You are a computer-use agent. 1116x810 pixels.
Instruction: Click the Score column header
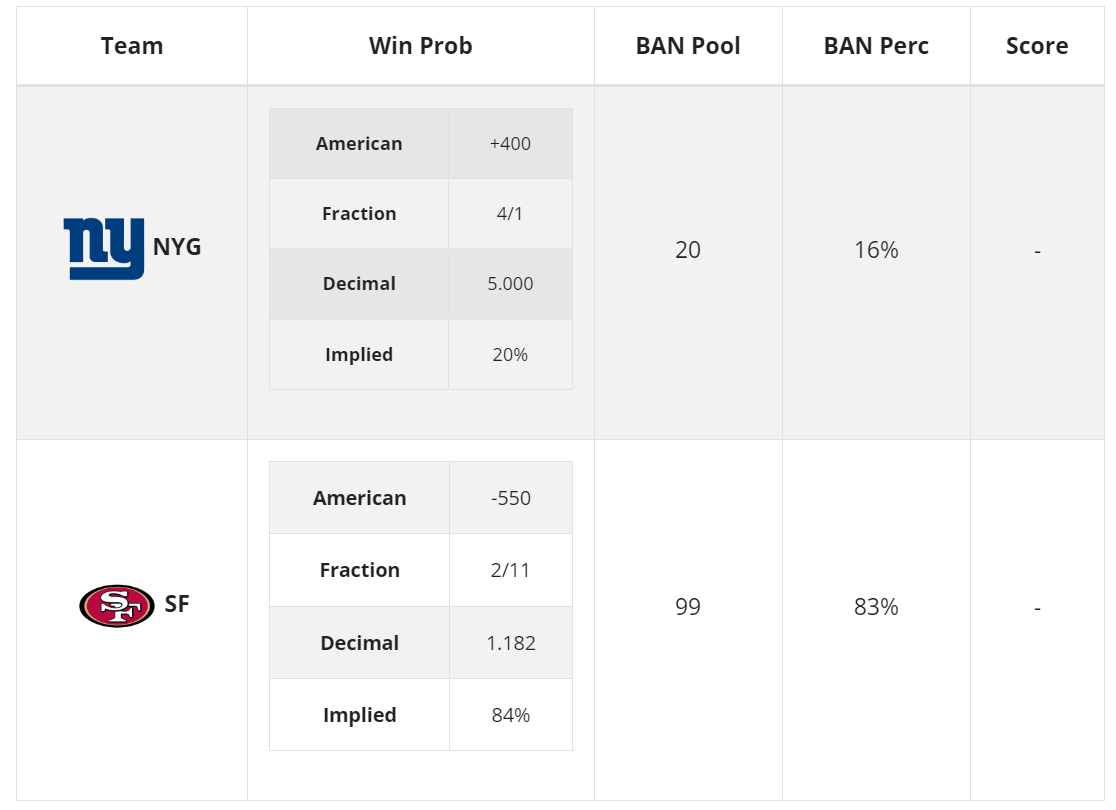coord(1037,46)
